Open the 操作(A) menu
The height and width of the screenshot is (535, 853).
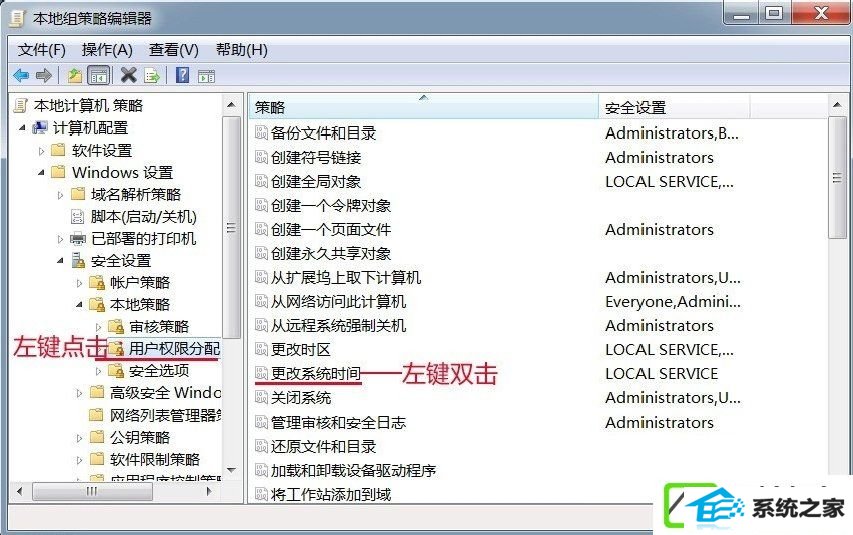107,50
